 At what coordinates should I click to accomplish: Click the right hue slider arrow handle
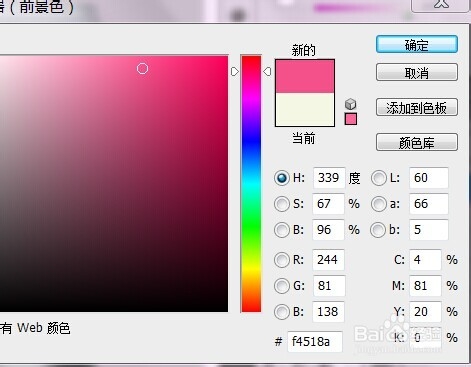267,71
